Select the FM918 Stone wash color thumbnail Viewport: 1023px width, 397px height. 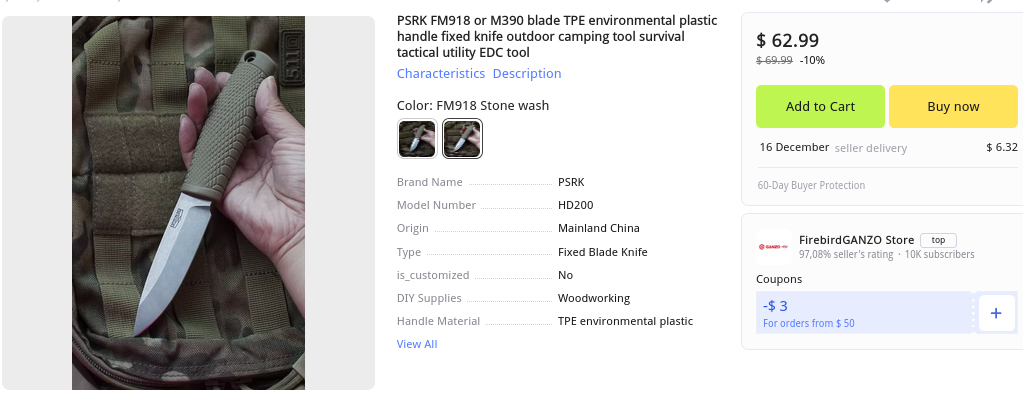pos(462,139)
